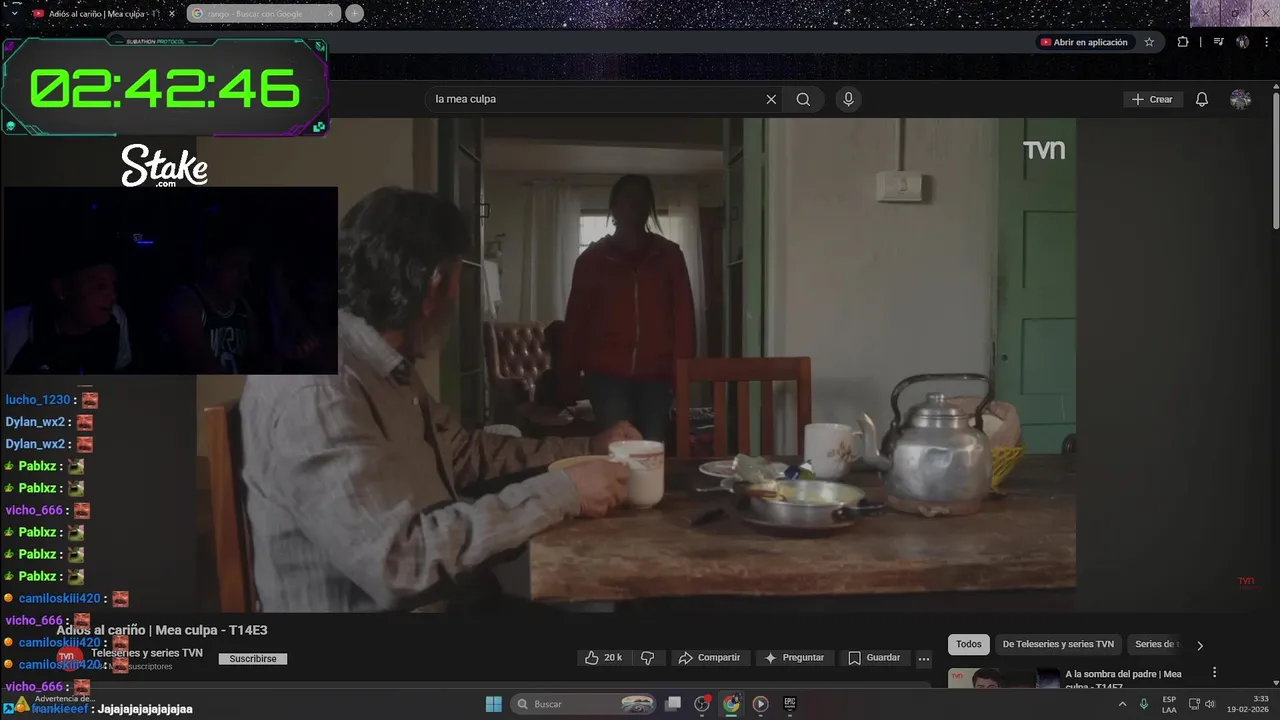Dislike the video with thumbs down

point(647,658)
